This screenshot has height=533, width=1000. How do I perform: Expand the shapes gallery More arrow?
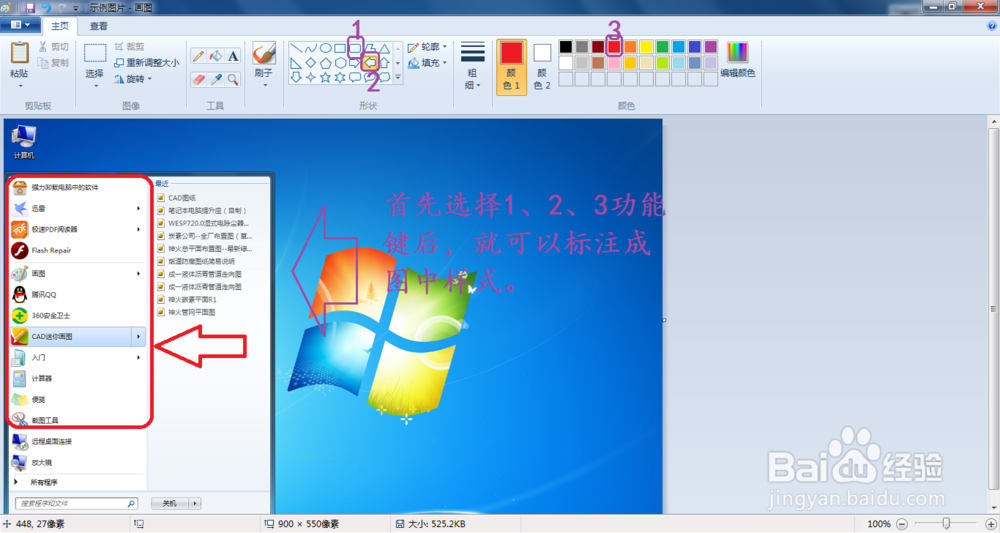pyautogui.click(x=398, y=77)
